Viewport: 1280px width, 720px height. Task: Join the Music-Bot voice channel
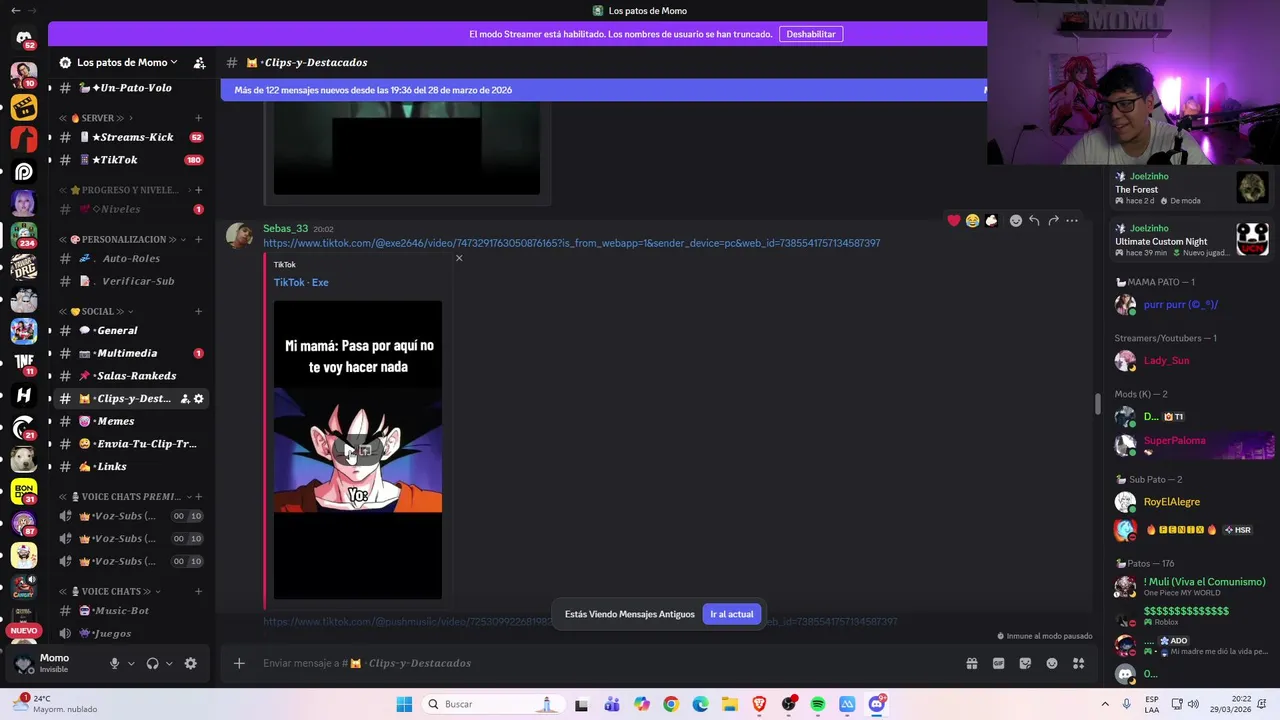(x=130, y=610)
